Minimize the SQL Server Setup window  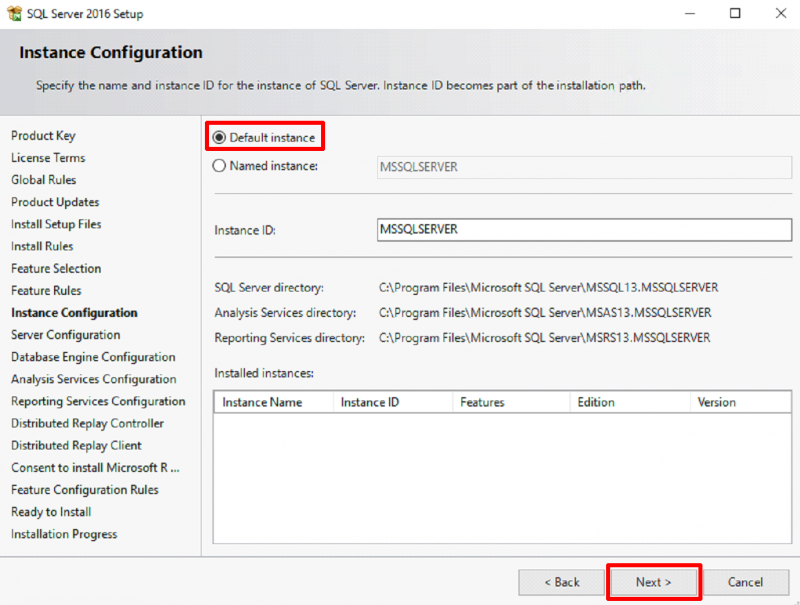point(690,14)
